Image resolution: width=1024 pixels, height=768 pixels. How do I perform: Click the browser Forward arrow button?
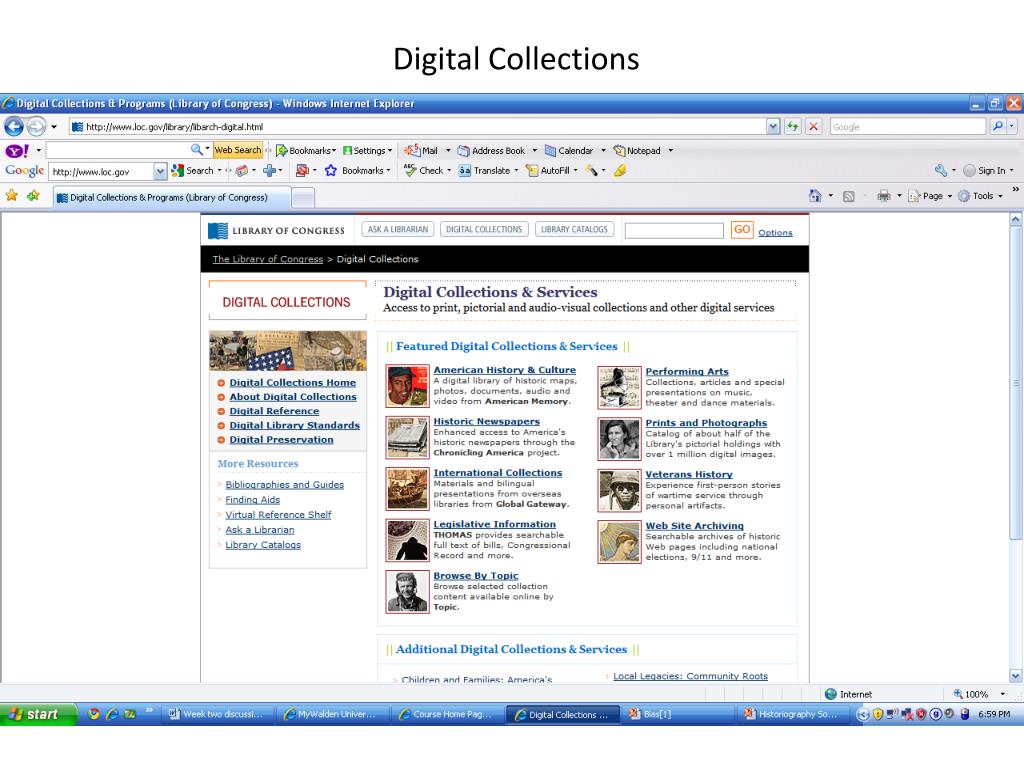pos(37,126)
